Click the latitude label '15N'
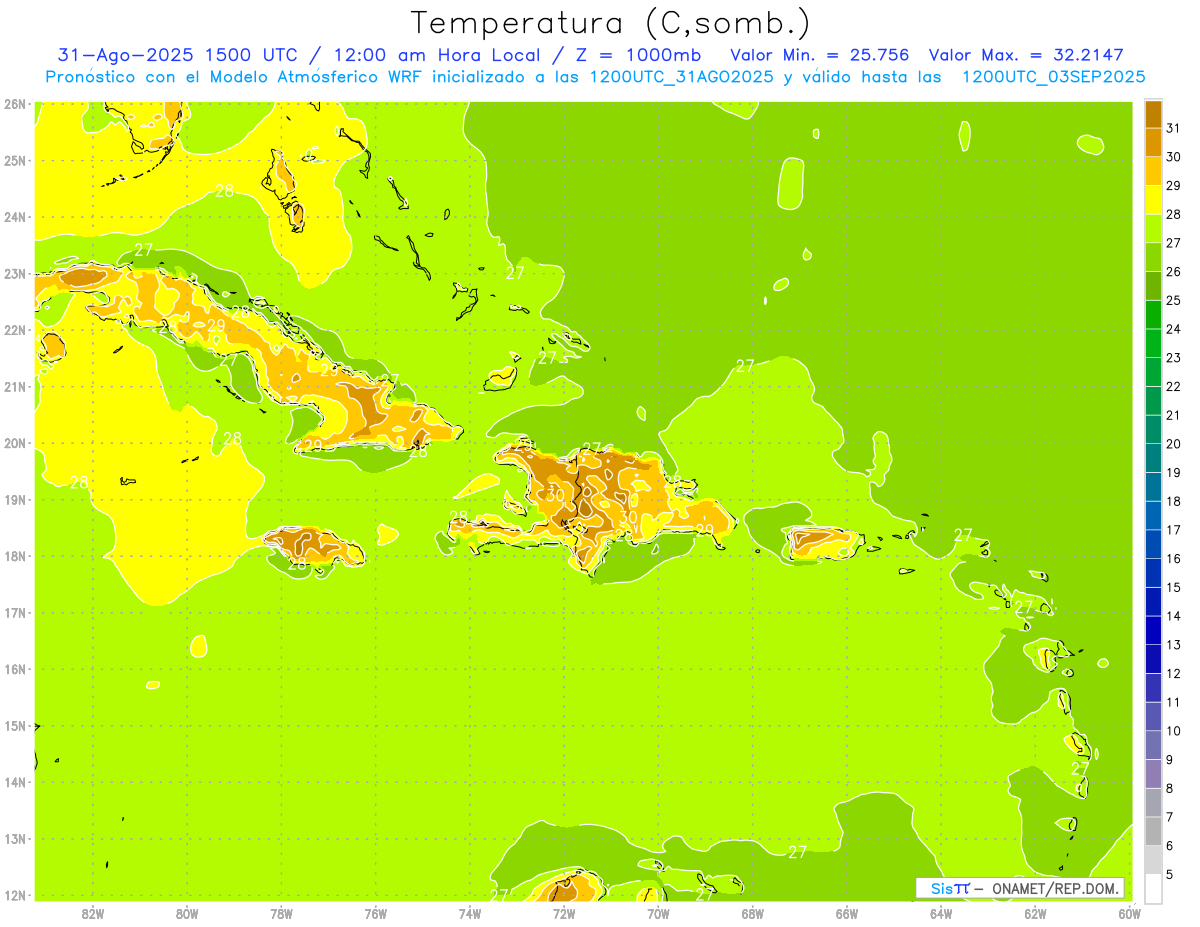 [x=14, y=726]
